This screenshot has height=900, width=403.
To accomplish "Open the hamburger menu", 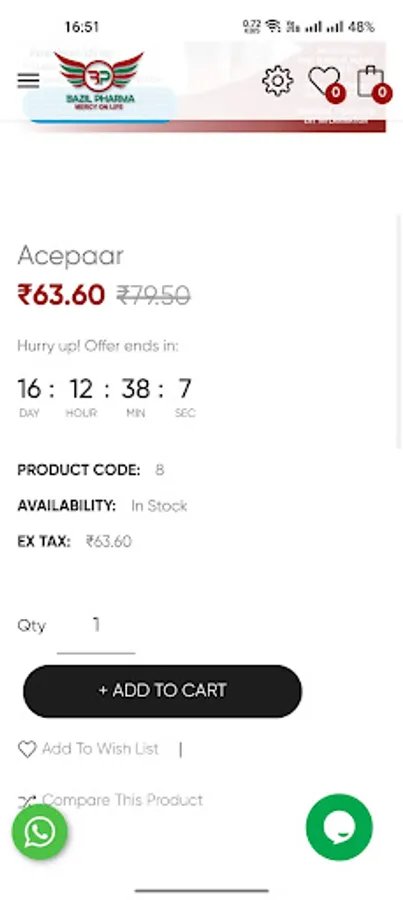I will pyautogui.click(x=28, y=81).
